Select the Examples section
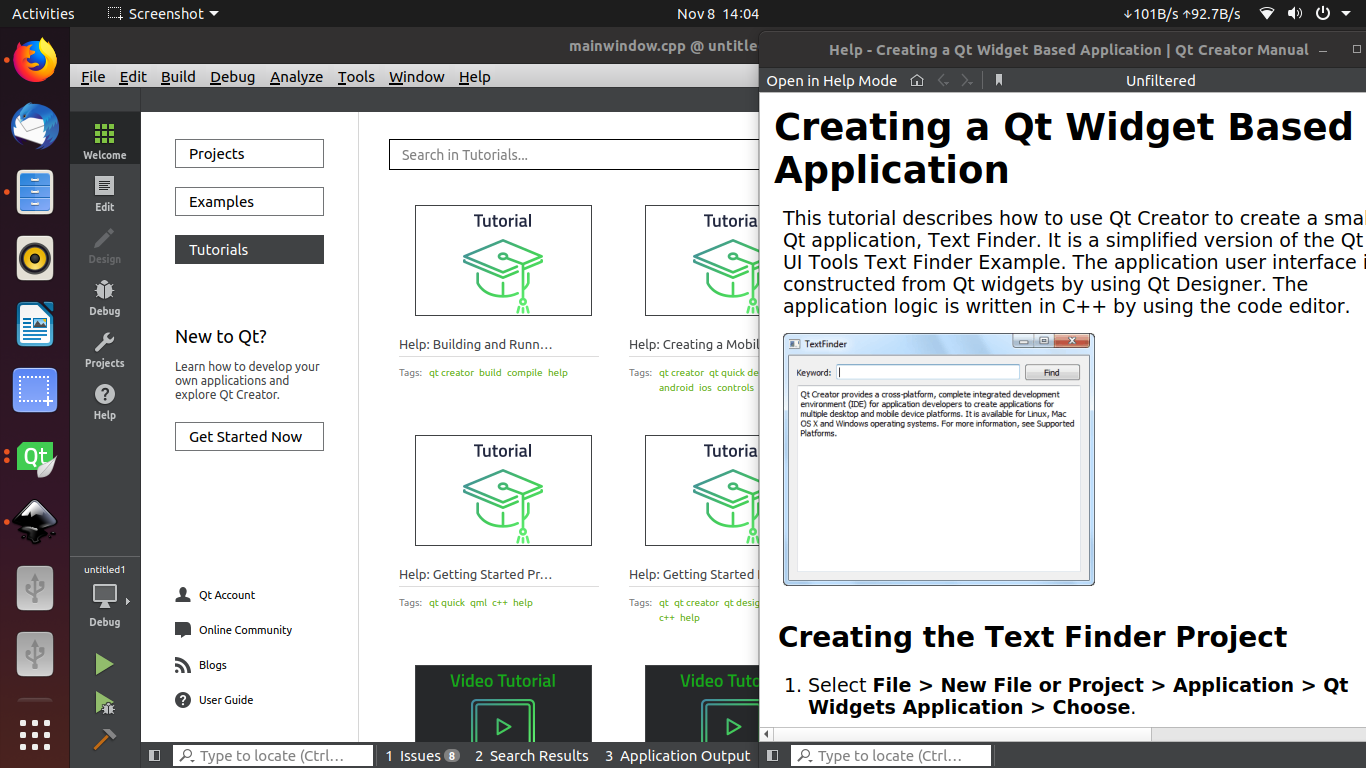 (248, 201)
